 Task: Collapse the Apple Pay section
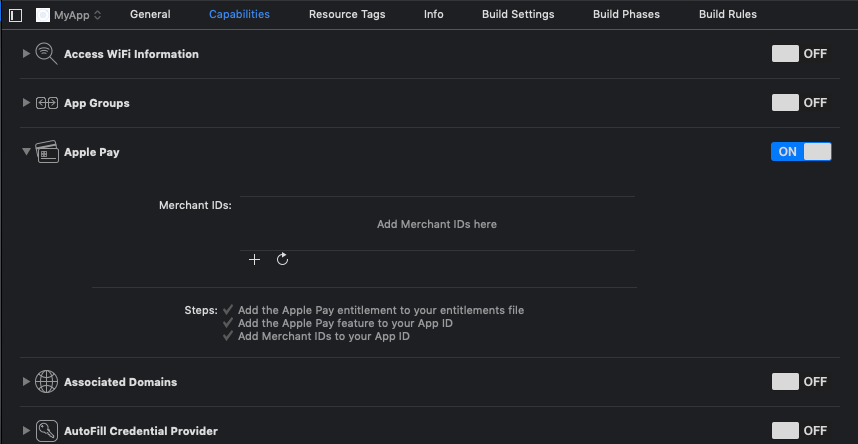(26, 152)
